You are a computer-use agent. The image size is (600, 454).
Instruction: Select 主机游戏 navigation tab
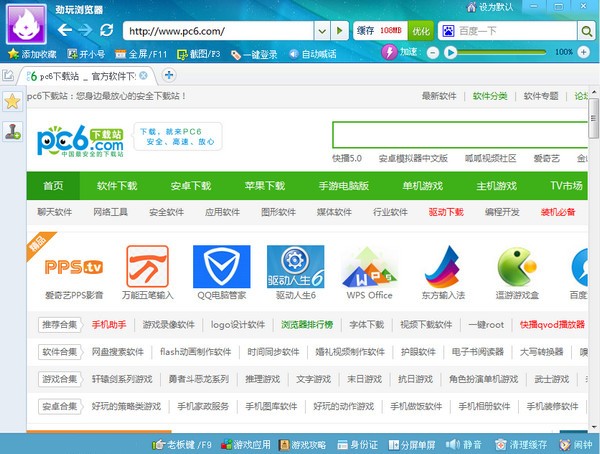(x=496, y=186)
